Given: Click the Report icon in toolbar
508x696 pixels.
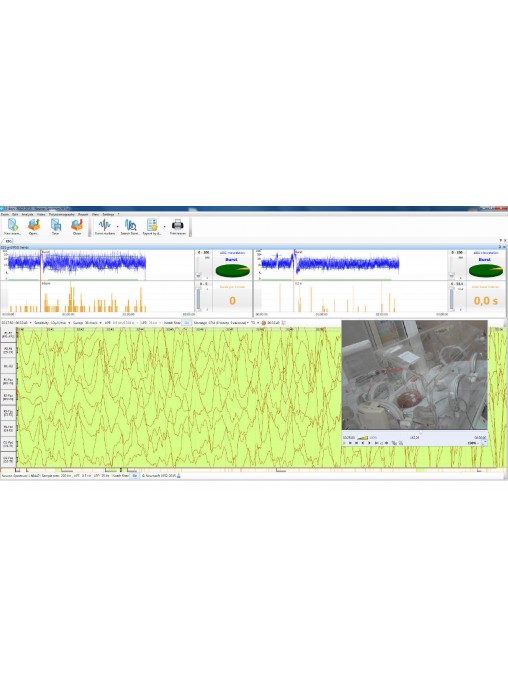Looking at the screenshot, I should point(152,225).
